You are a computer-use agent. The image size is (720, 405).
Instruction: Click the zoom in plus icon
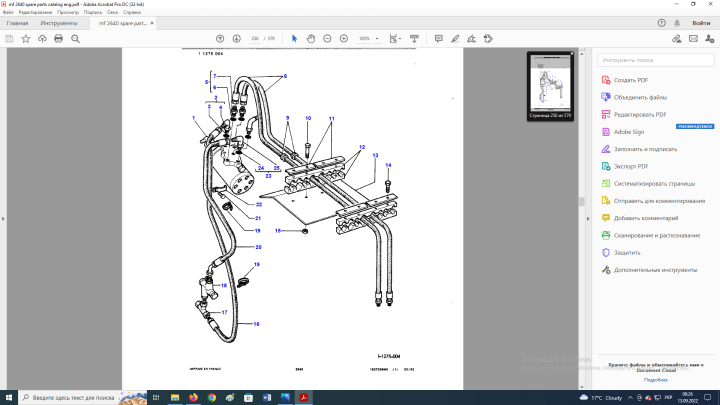344,38
